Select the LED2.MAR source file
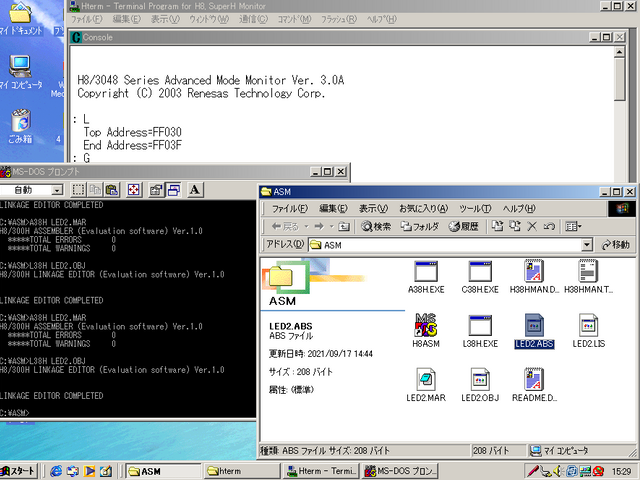Viewport: 640px width, 480px height. click(427, 384)
